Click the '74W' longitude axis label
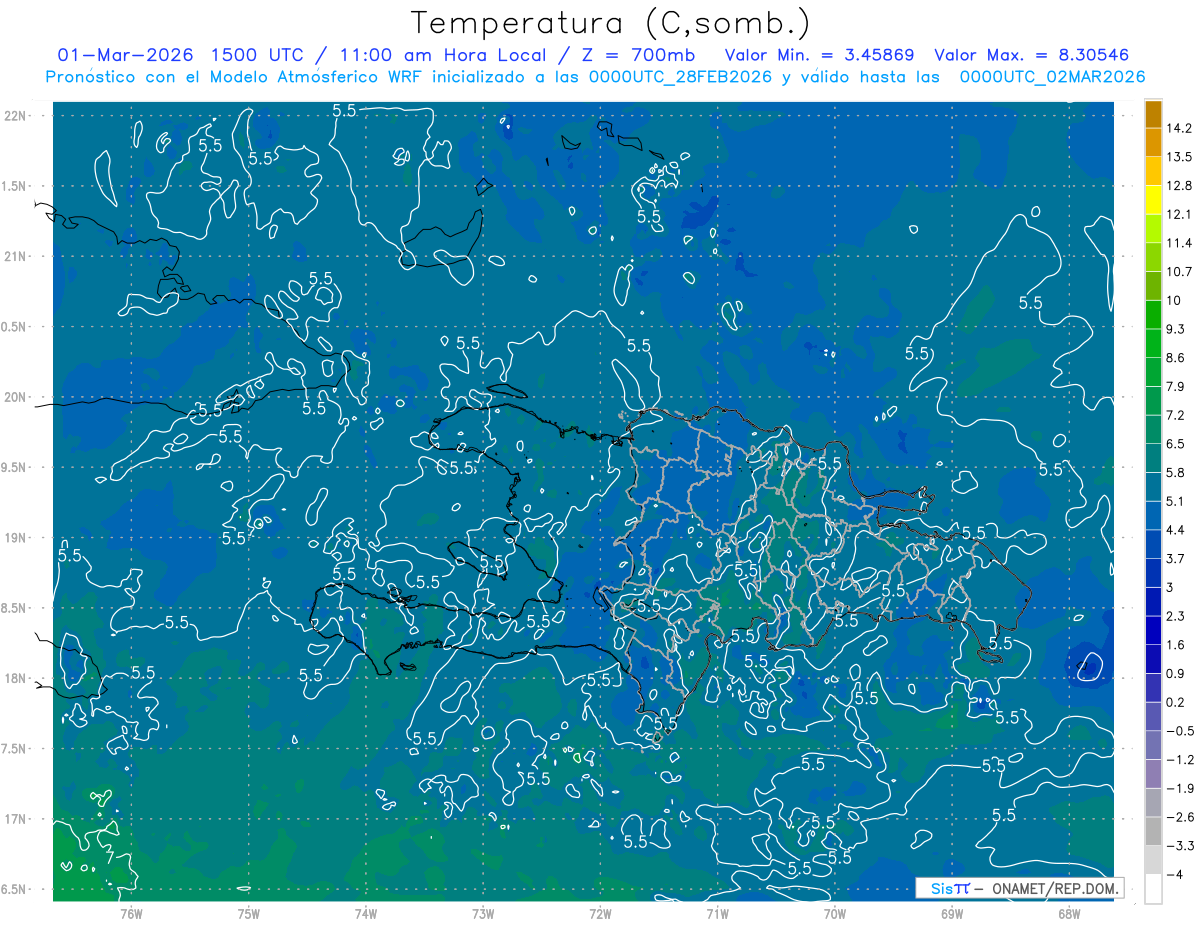 pos(366,913)
